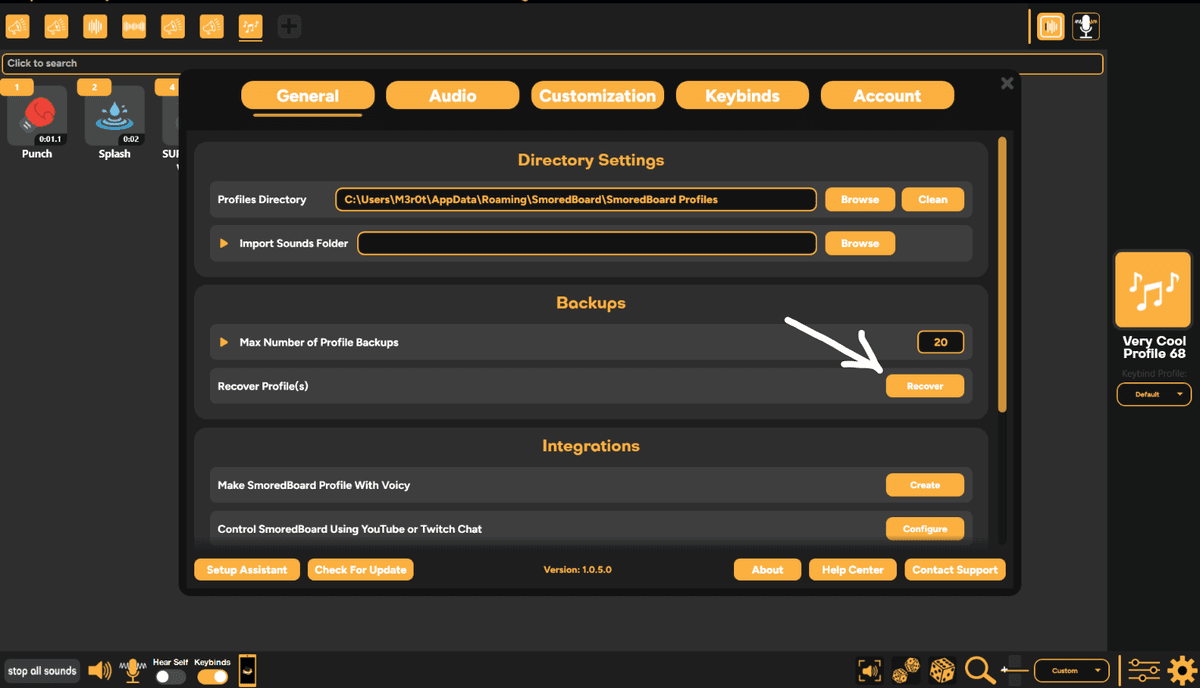Click the settings dialog vertical scrollbar
The height and width of the screenshot is (688, 1200).
[1003, 275]
